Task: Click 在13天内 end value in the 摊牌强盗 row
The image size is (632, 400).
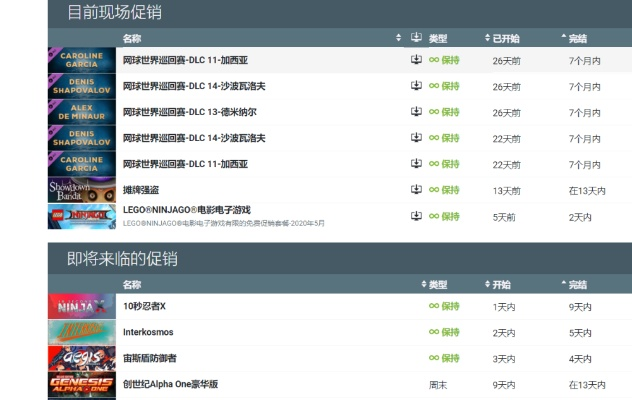Action: [x=587, y=191]
